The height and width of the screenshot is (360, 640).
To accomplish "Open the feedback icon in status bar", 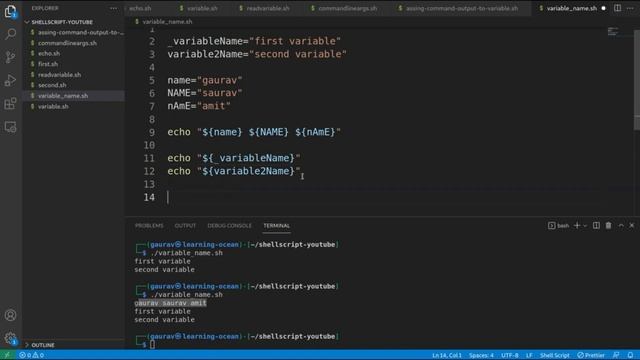I will point(616,355).
